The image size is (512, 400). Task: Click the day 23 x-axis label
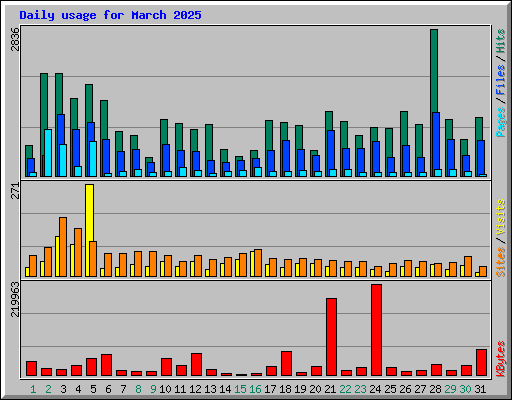tap(360, 389)
